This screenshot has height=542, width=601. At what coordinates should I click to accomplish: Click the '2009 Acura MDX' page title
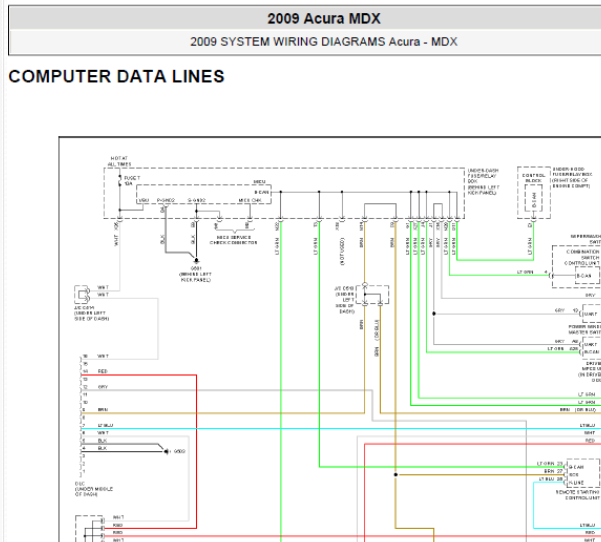click(324, 18)
